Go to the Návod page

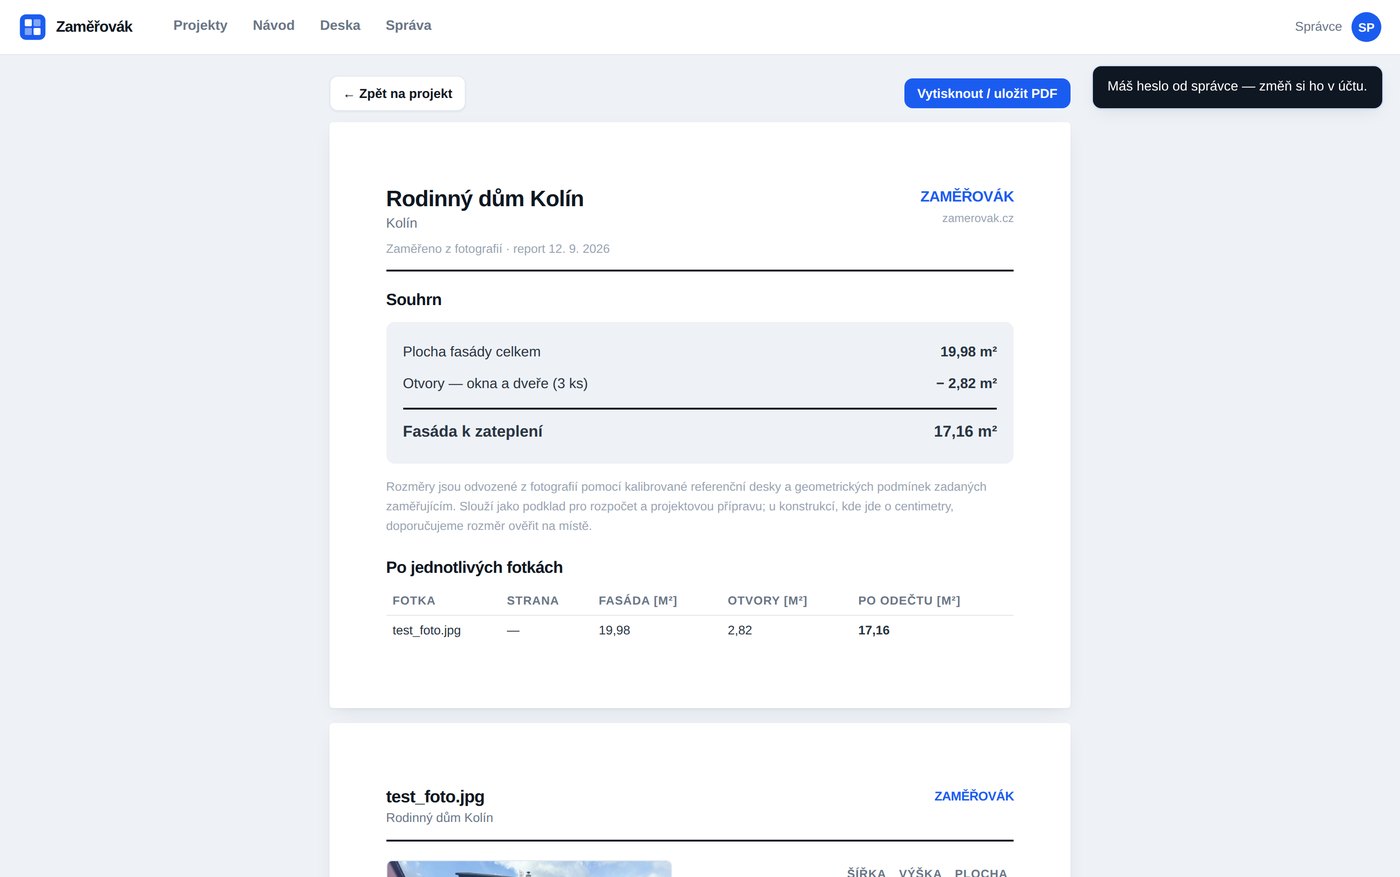click(273, 25)
